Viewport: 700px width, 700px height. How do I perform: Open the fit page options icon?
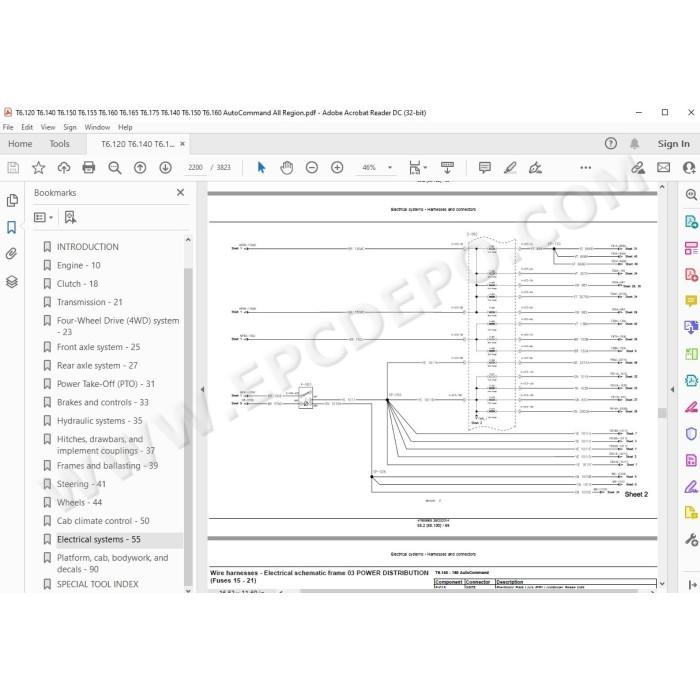(417, 168)
